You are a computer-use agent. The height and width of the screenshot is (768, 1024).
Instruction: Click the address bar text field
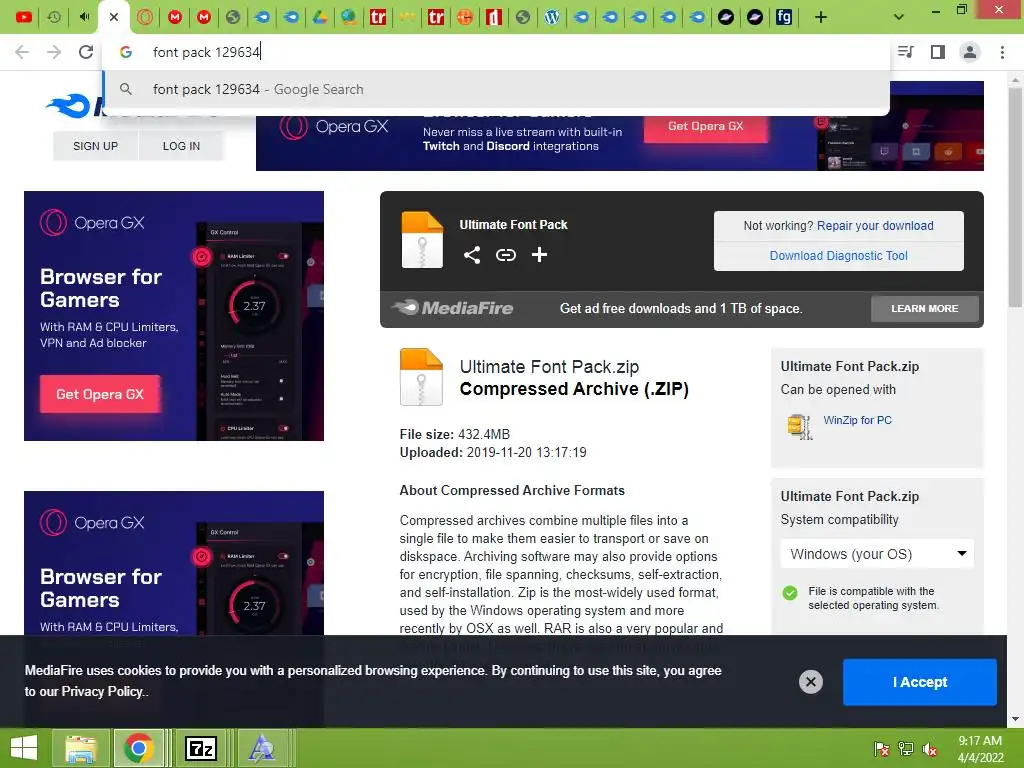(x=496, y=52)
